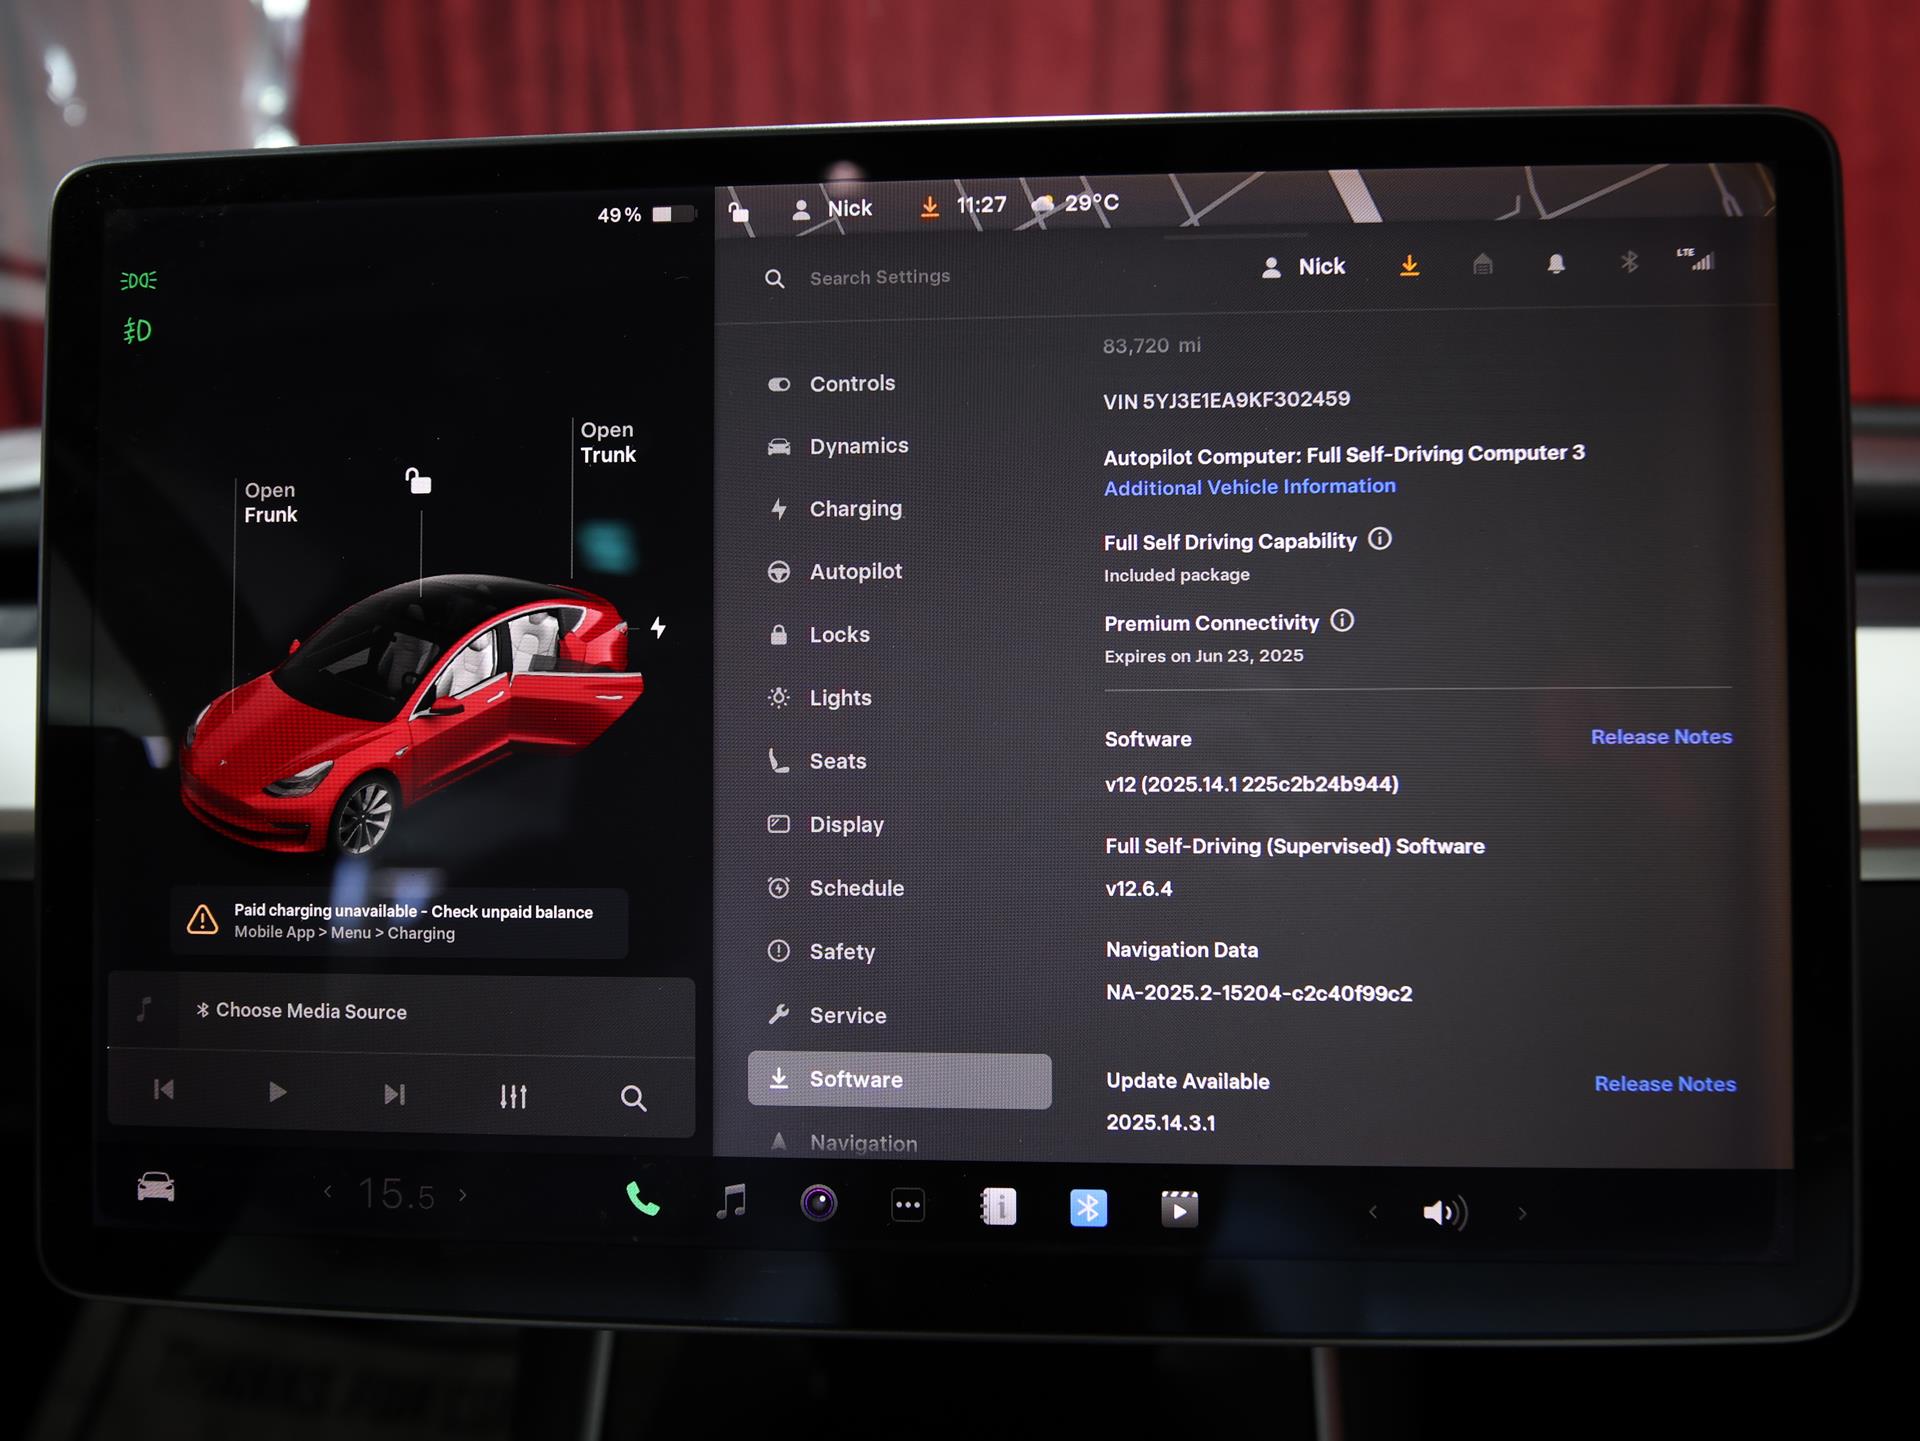The height and width of the screenshot is (1441, 1920).
Task: Click the speaker volume icon
Action: [x=1445, y=1213]
